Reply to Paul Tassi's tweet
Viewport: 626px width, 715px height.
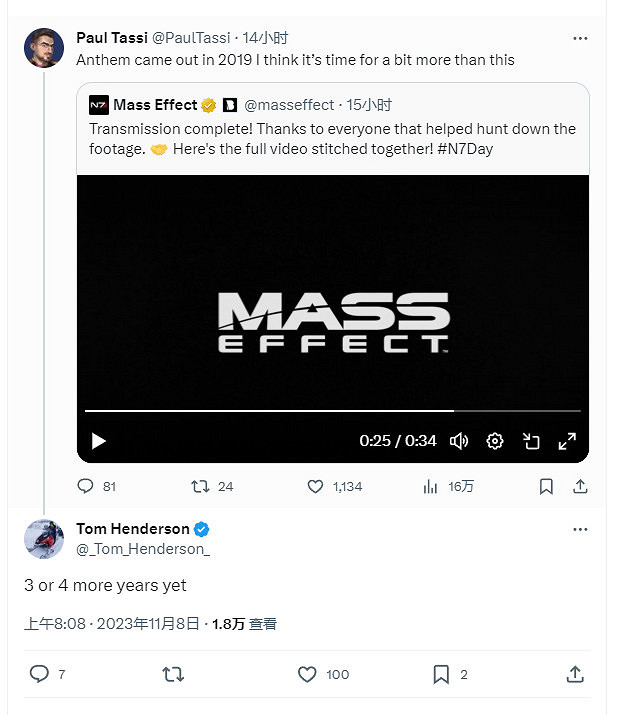pyautogui.click(x=85, y=487)
